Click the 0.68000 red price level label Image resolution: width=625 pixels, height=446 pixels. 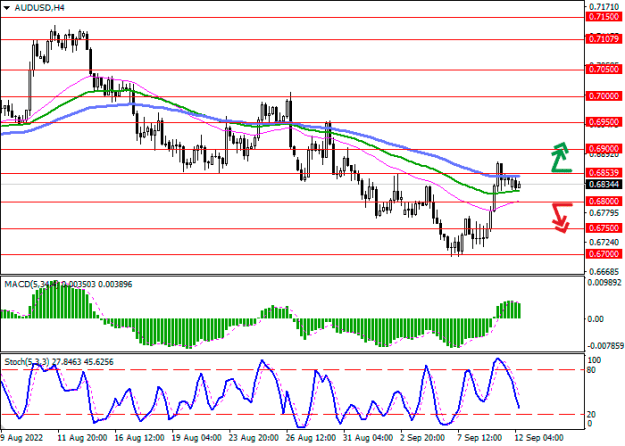[x=604, y=202]
